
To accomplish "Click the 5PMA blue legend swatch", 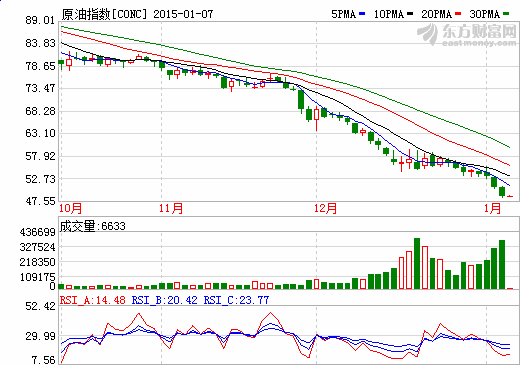I will [362, 14].
